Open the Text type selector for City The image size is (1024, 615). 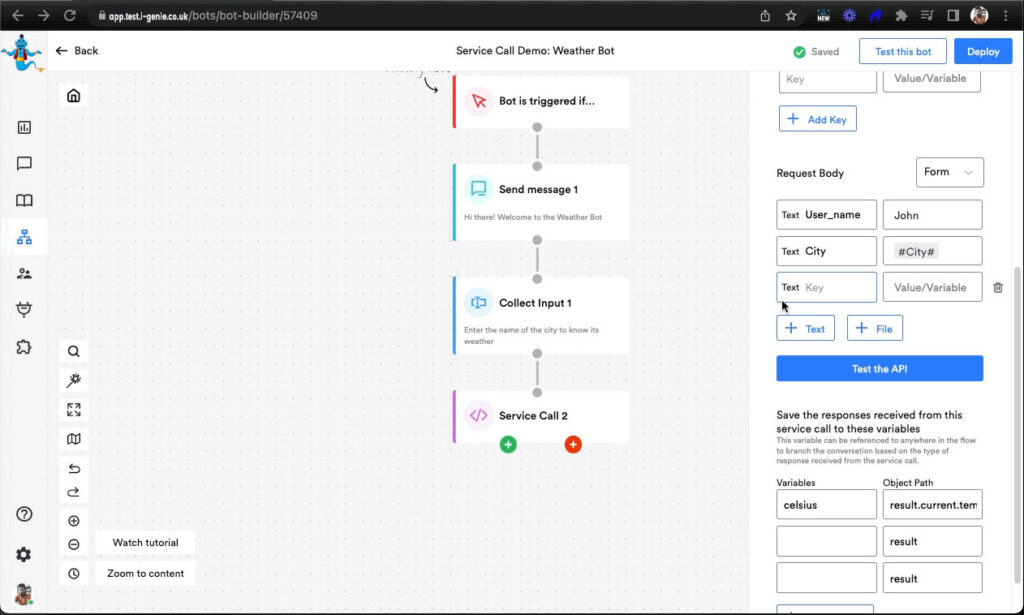pyautogui.click(x=790, y=252)
